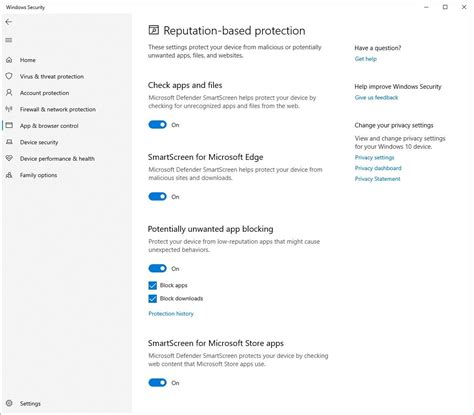Click Help improve Windows Security text

click(x=398, y=87)
